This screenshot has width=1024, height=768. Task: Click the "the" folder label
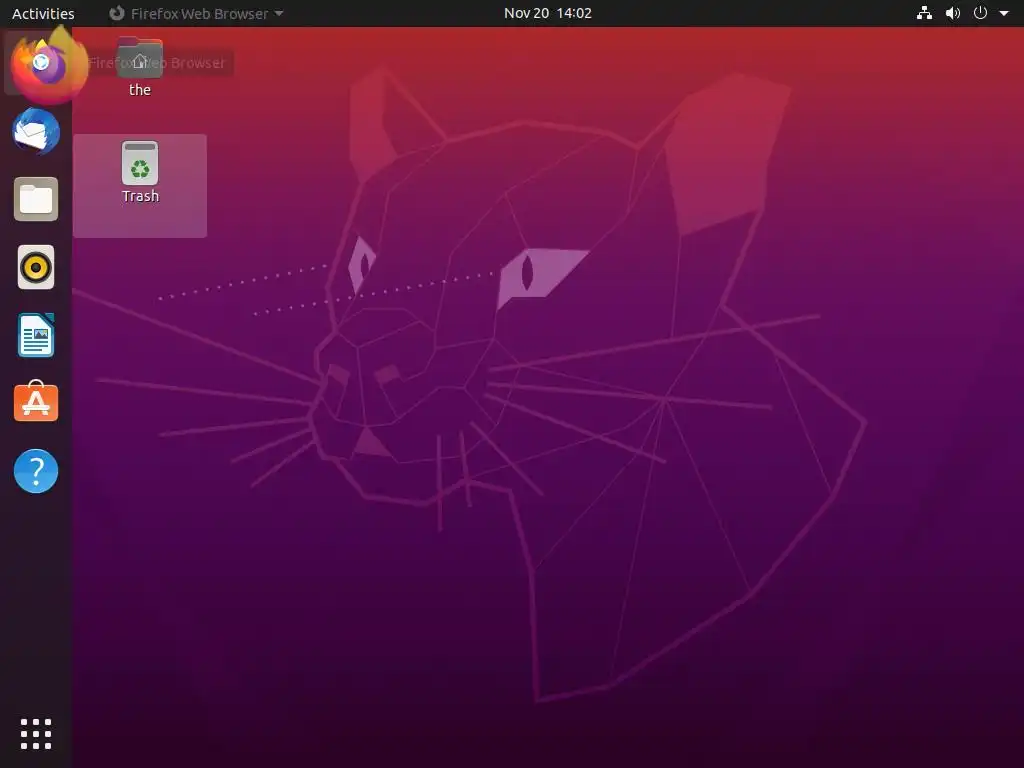[x=140, y=89]
